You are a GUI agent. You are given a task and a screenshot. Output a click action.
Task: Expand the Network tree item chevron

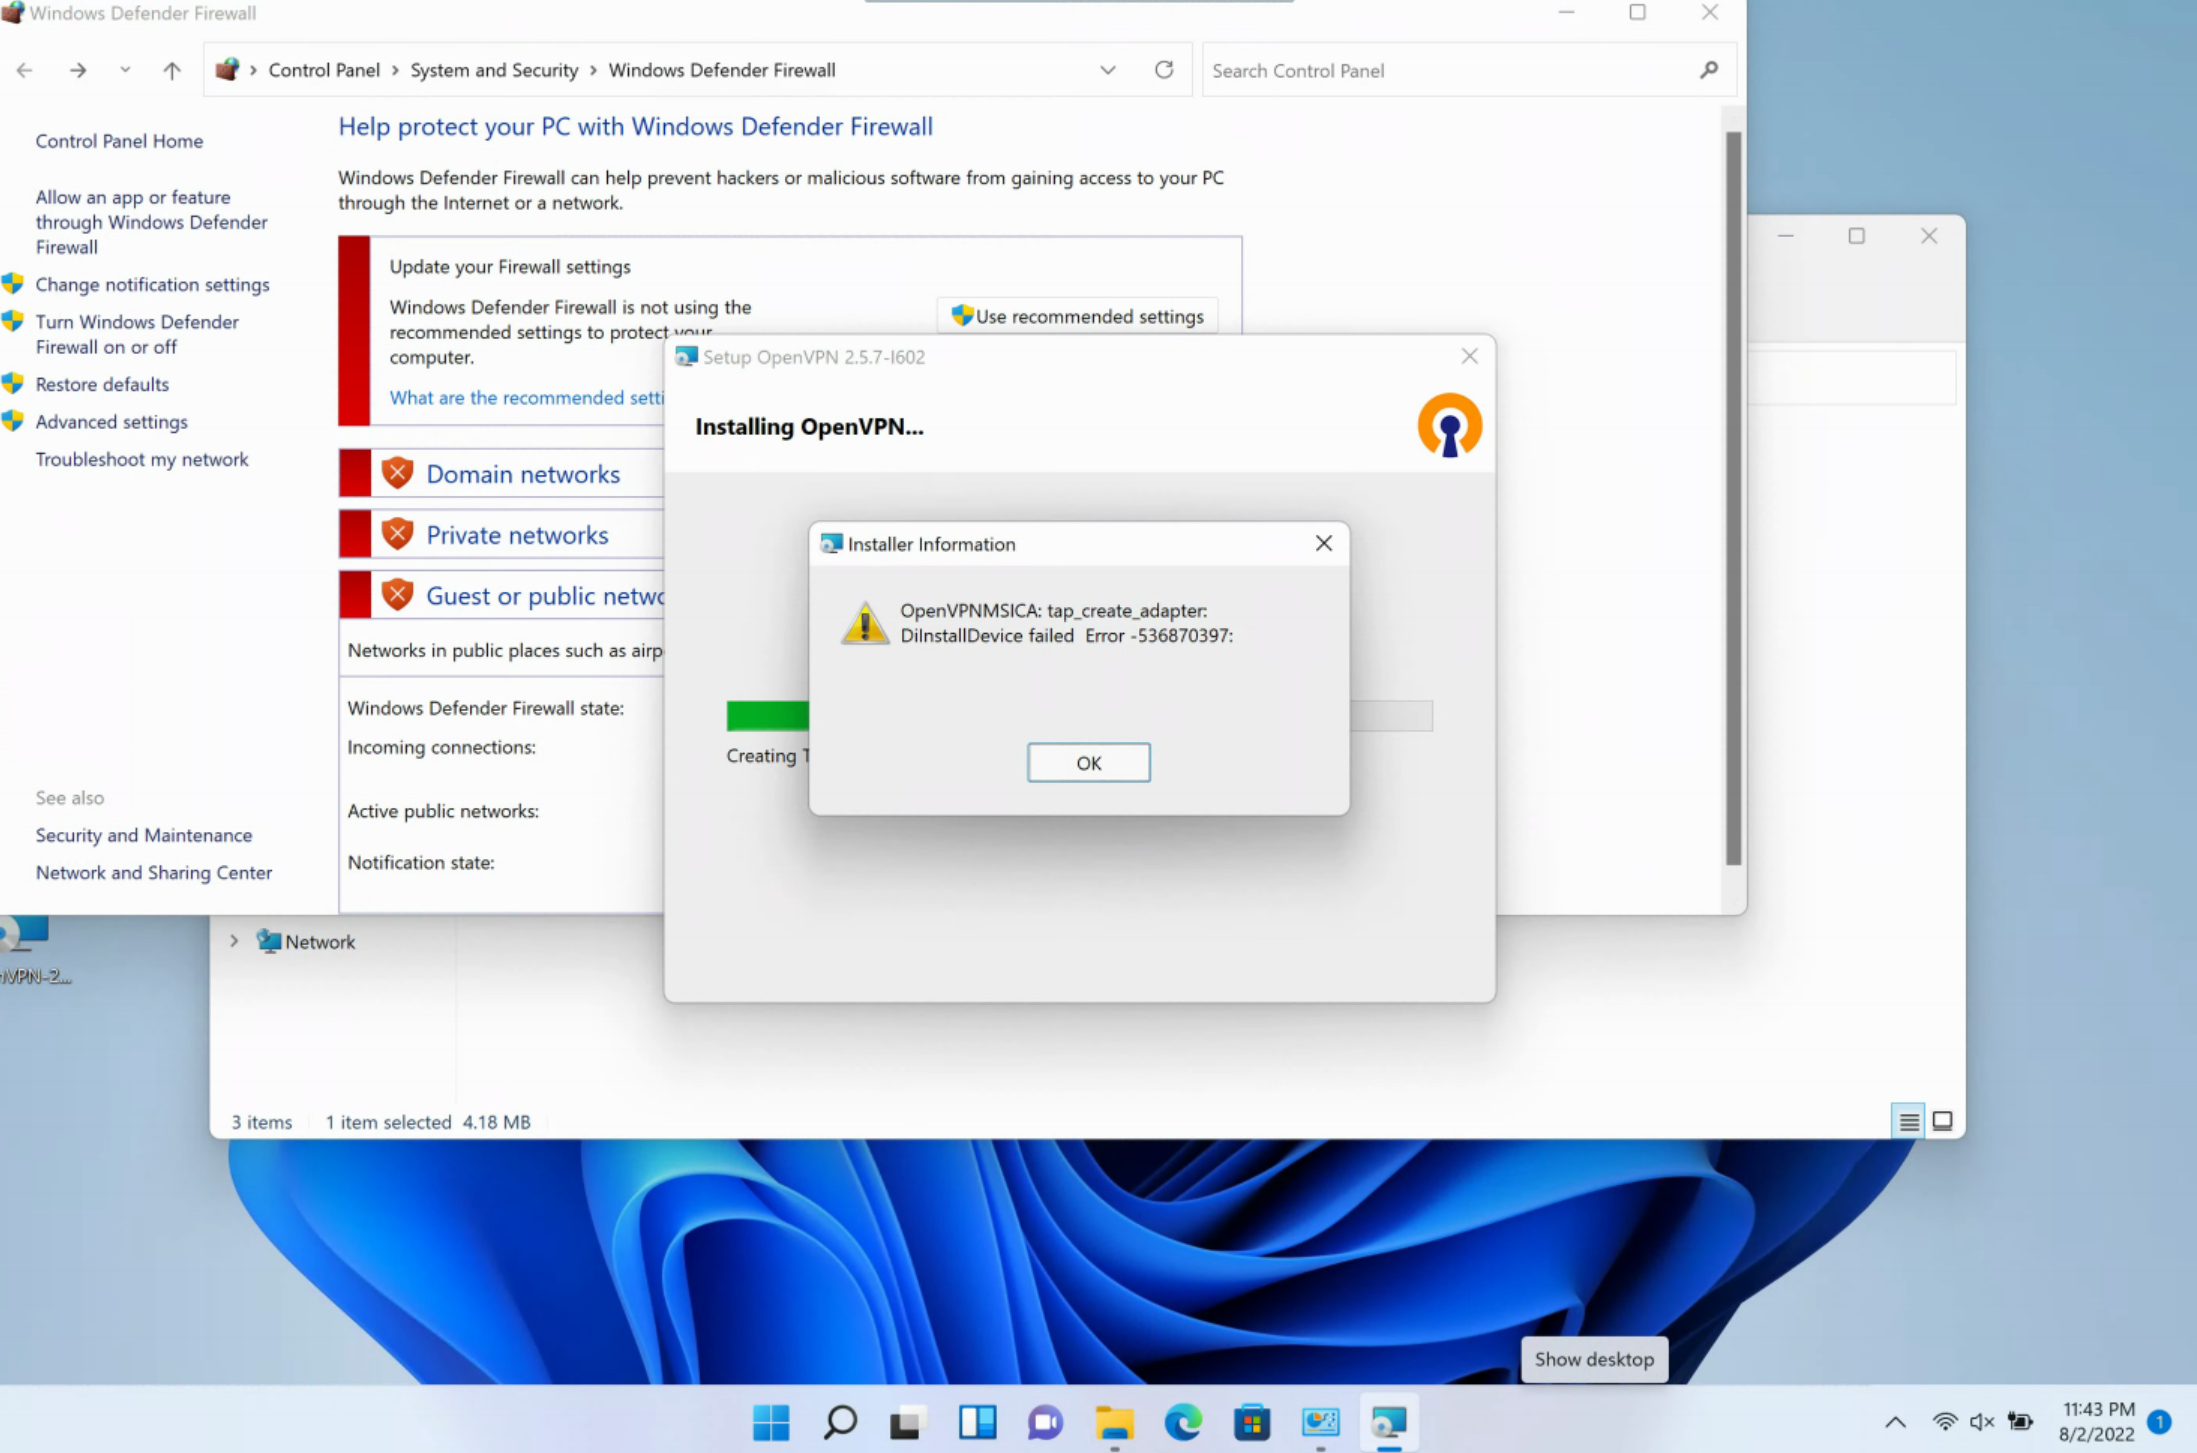pos(234,941)
